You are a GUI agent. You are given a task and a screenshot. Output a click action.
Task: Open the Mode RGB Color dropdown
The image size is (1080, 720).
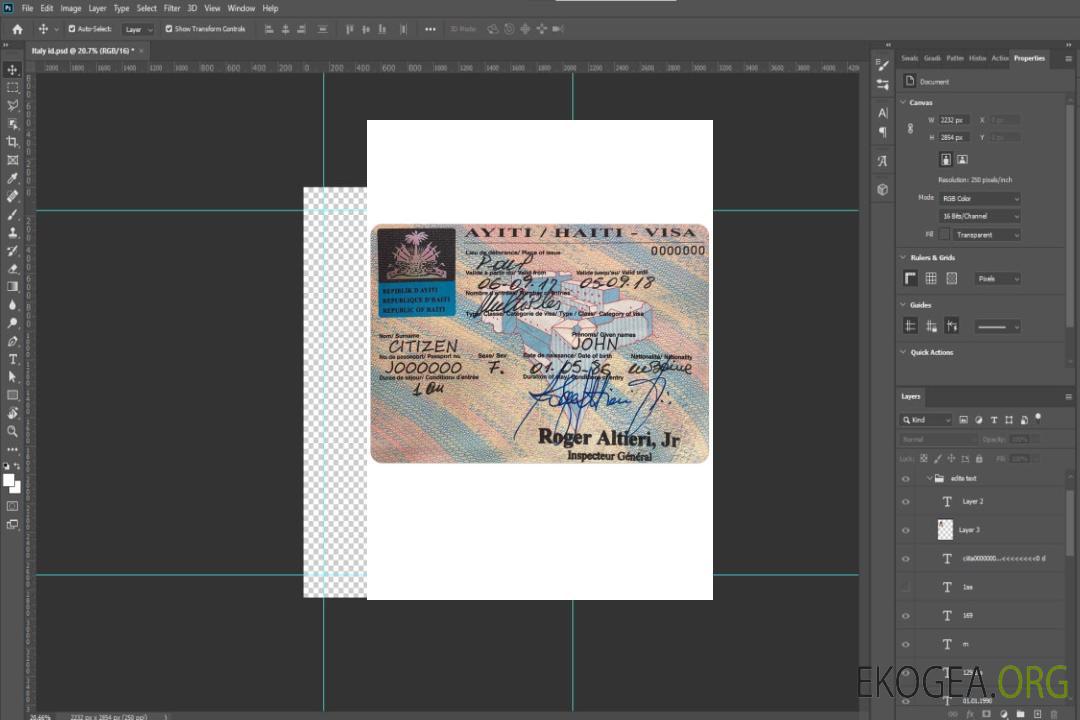tap(979, 198)
